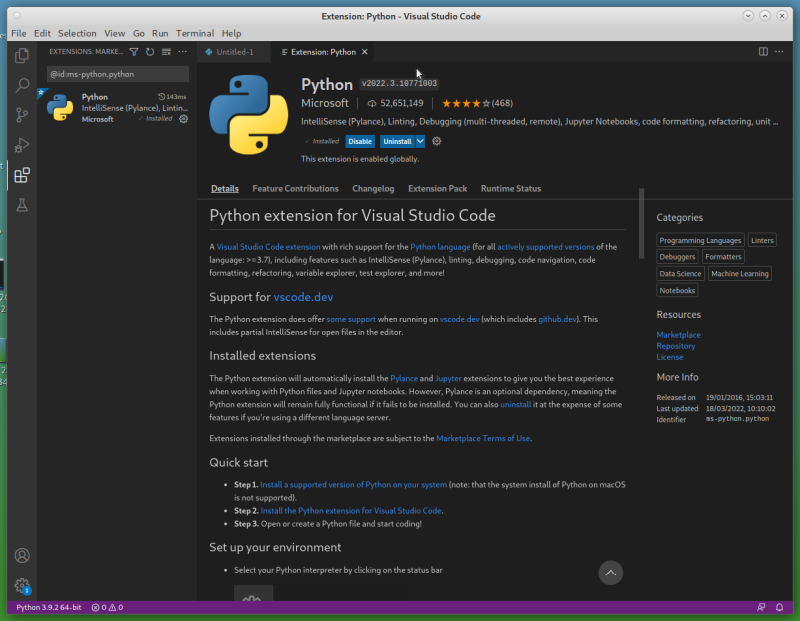
Task: Click Python 3.9.2 64-bit interpreter in status bar
Action: point(48,607)
